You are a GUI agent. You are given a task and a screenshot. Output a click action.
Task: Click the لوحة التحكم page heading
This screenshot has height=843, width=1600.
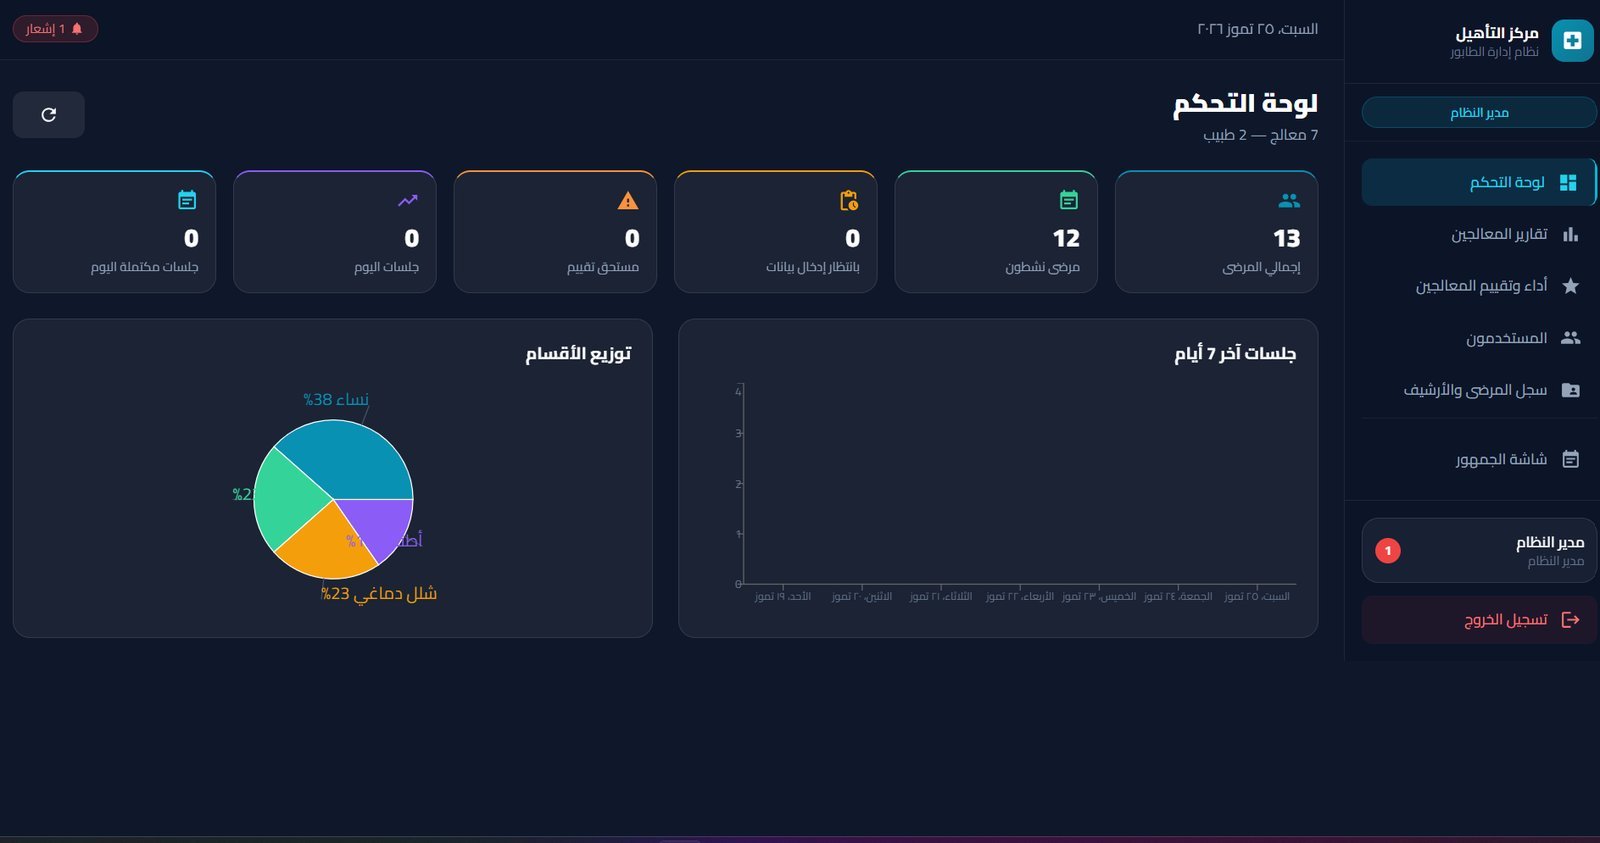point(1246,103)
